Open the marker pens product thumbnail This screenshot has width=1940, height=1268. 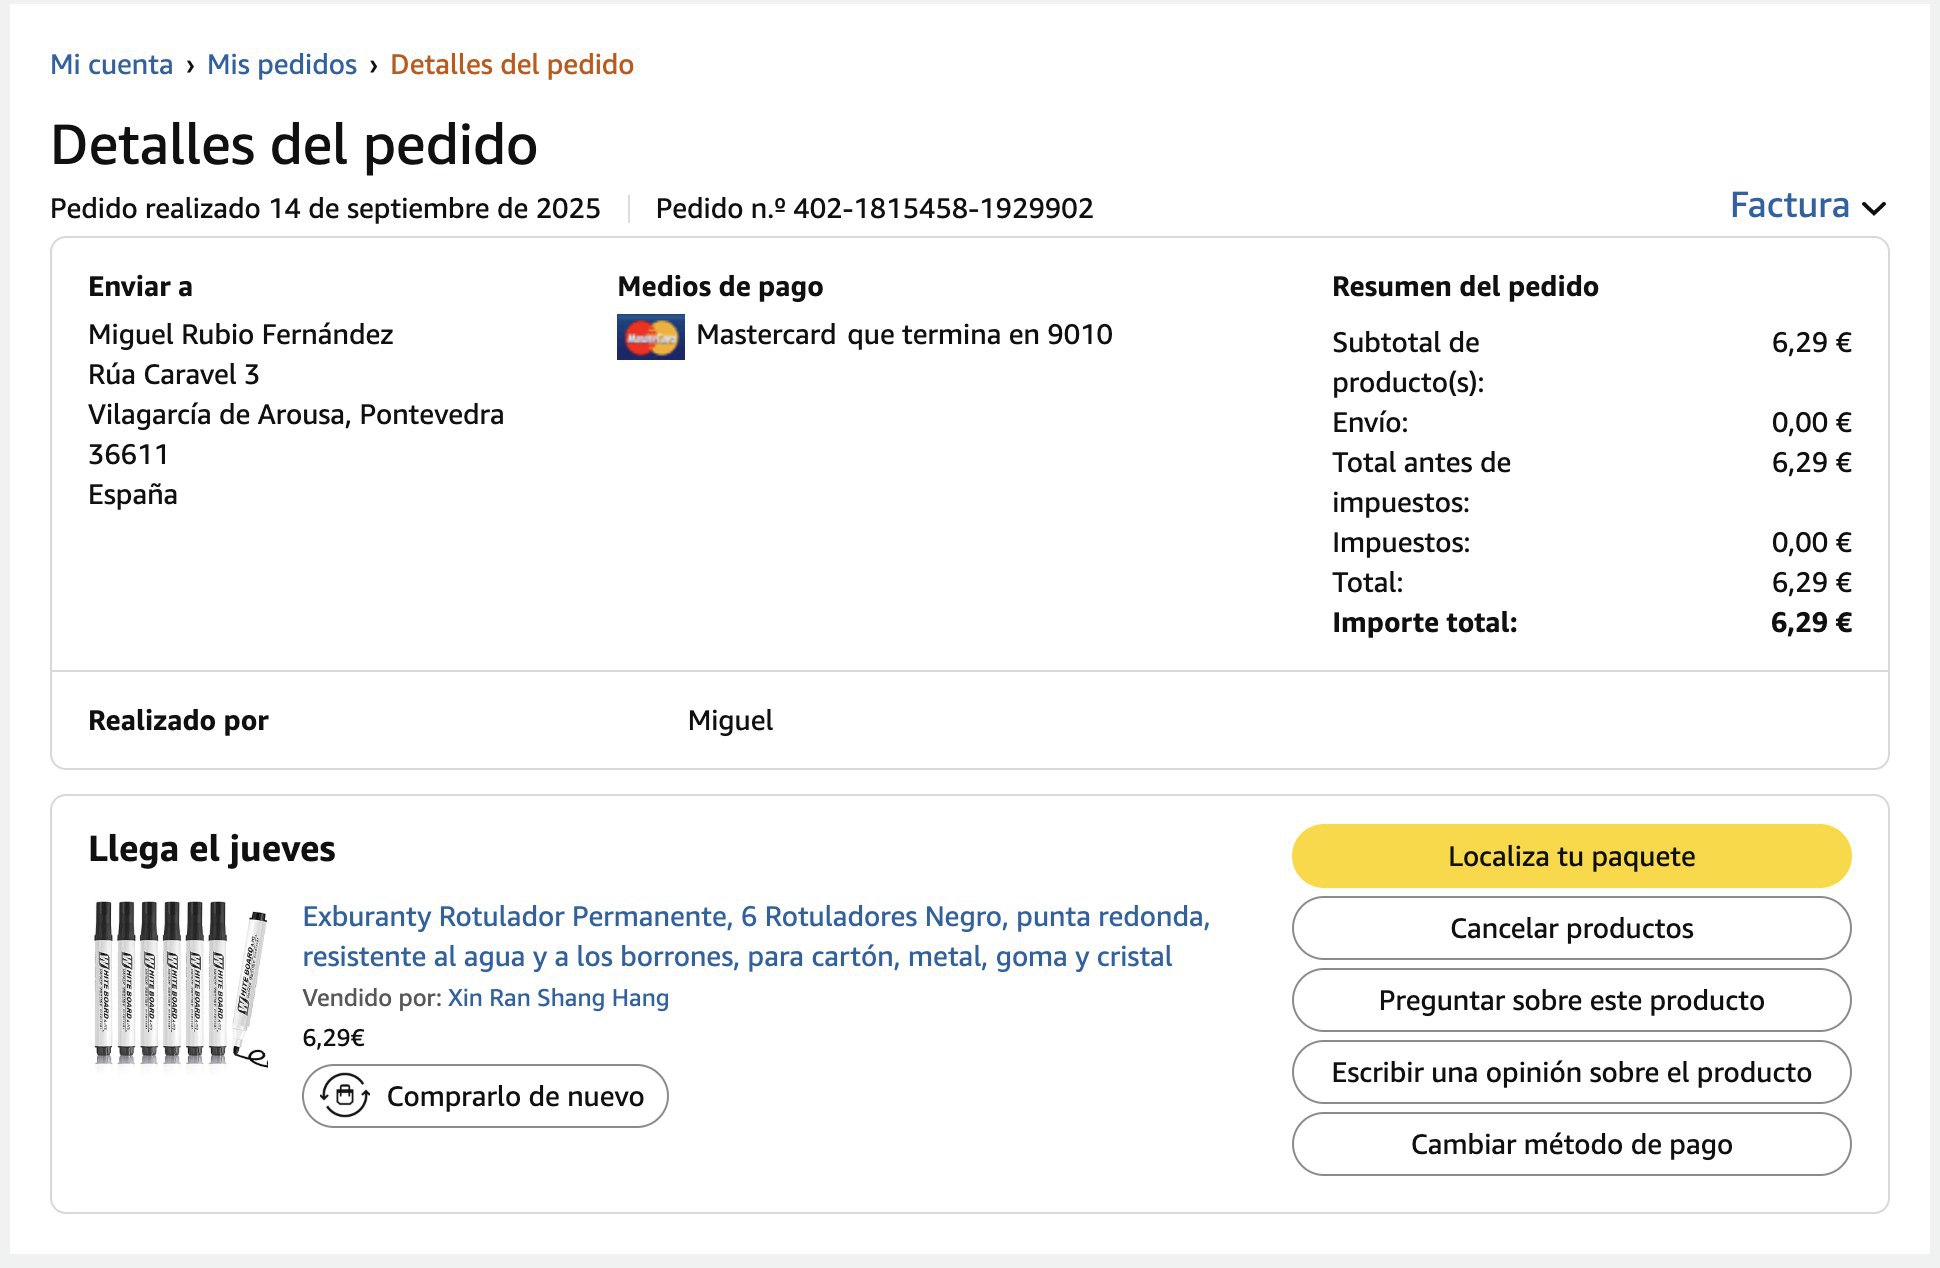pyautogui.click(x=180, y=985)
